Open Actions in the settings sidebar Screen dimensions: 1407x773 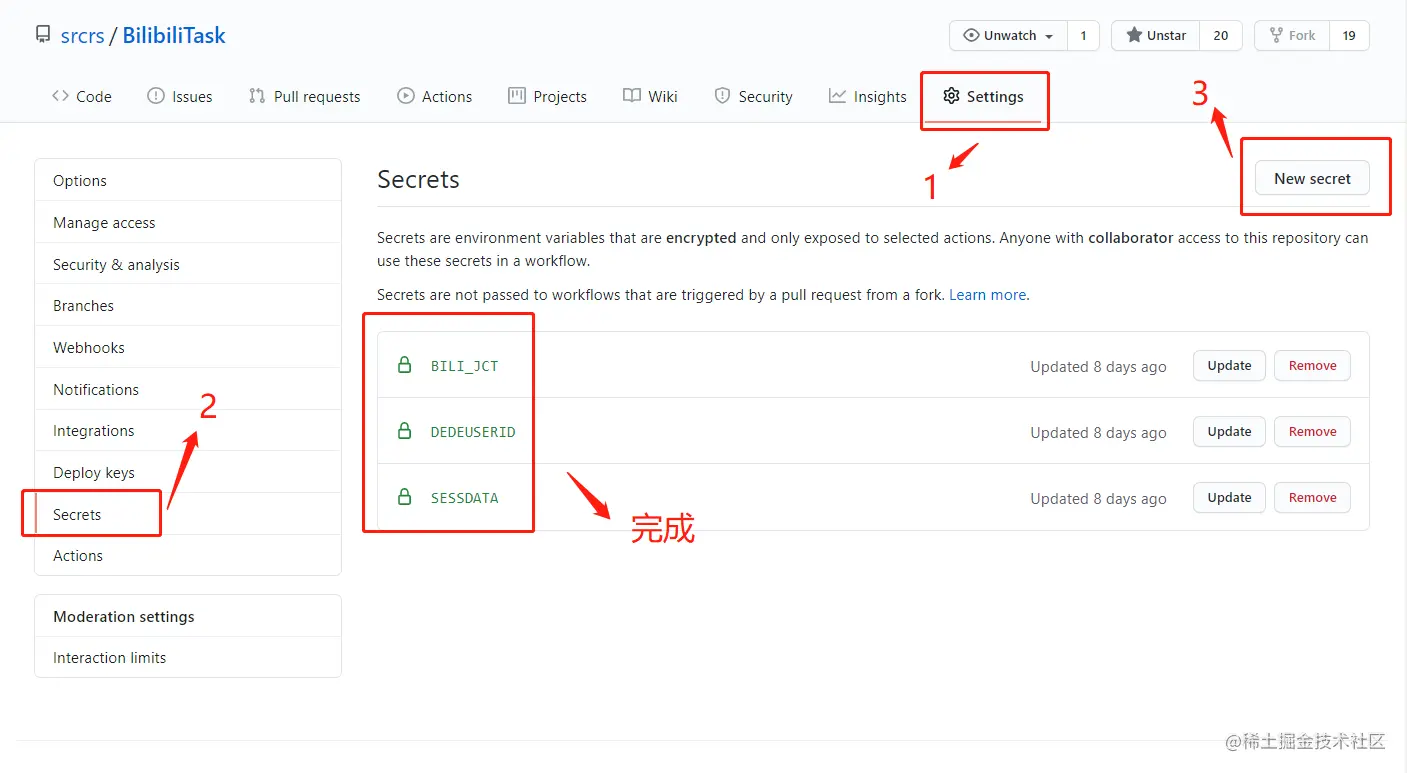pos(188,555)
